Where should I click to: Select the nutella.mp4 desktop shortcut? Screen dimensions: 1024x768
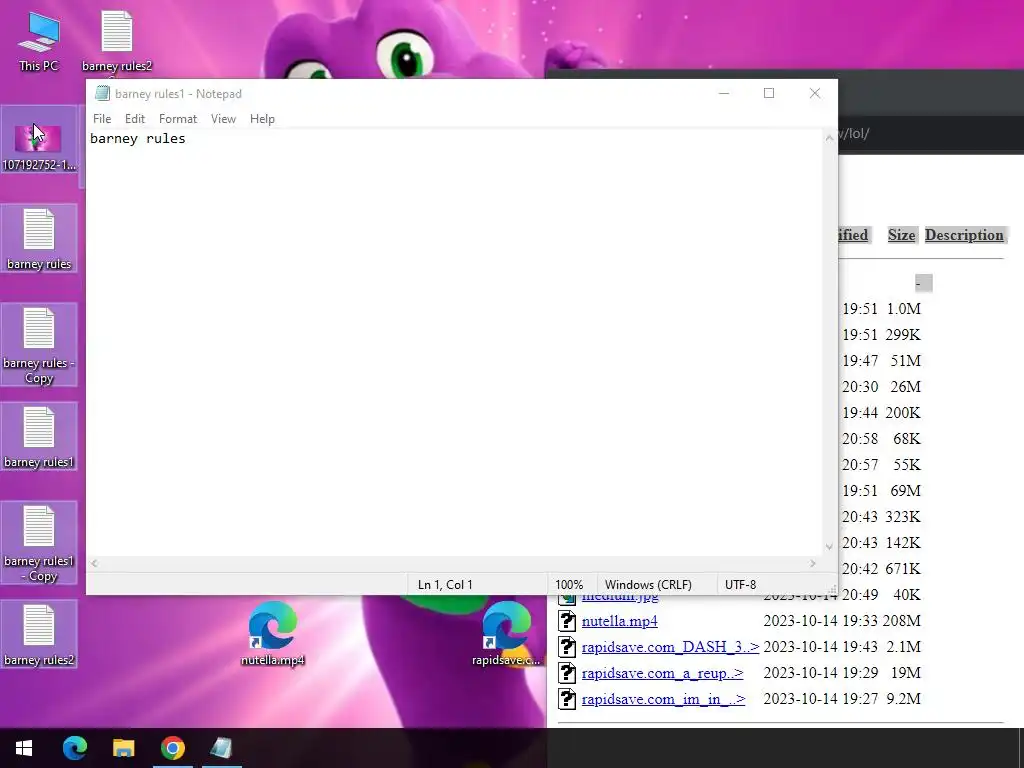click(272, 634)
